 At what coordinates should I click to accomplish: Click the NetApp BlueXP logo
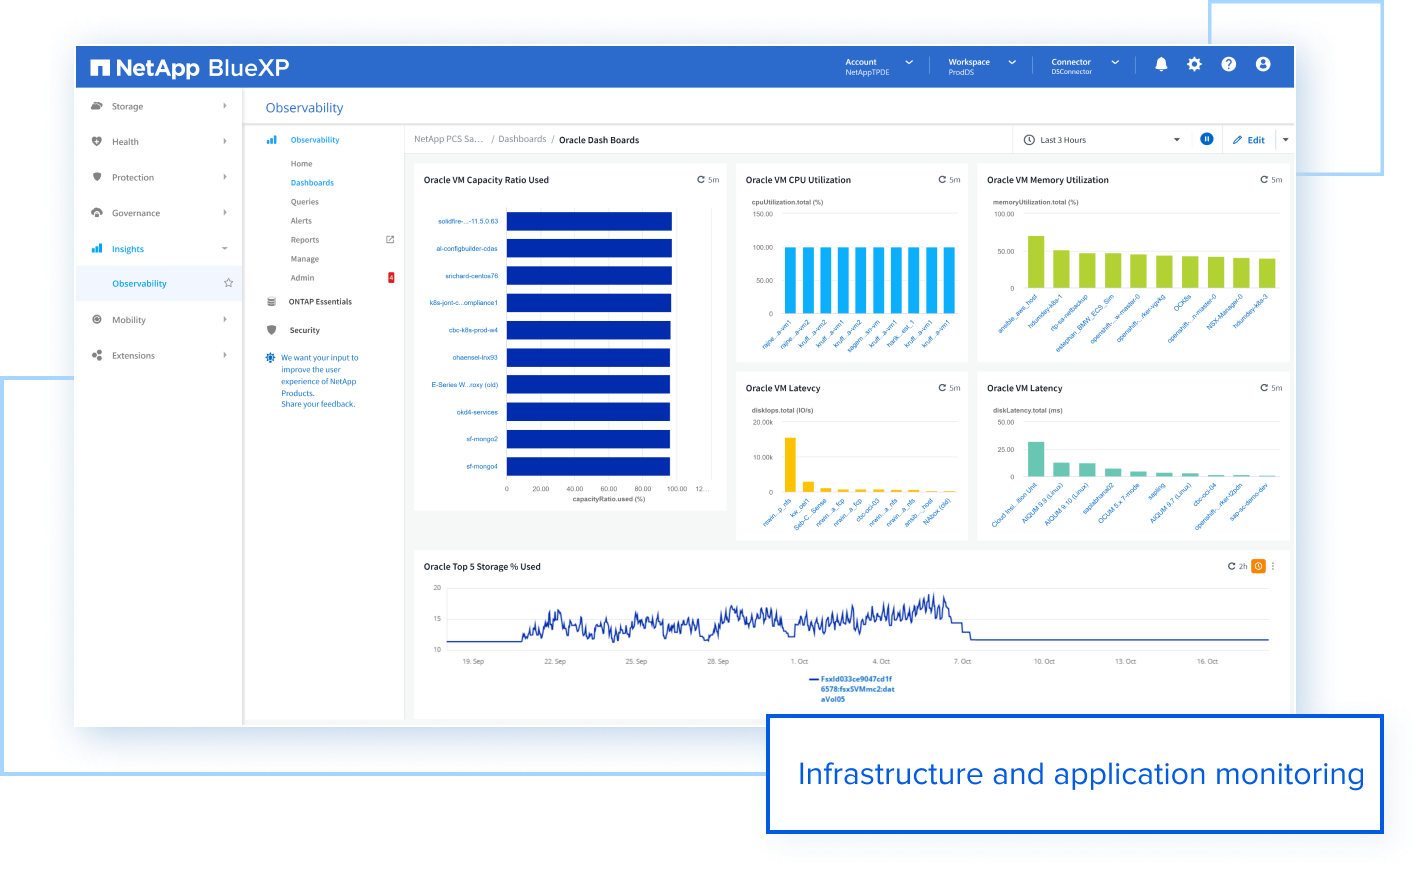pos(190,68)
